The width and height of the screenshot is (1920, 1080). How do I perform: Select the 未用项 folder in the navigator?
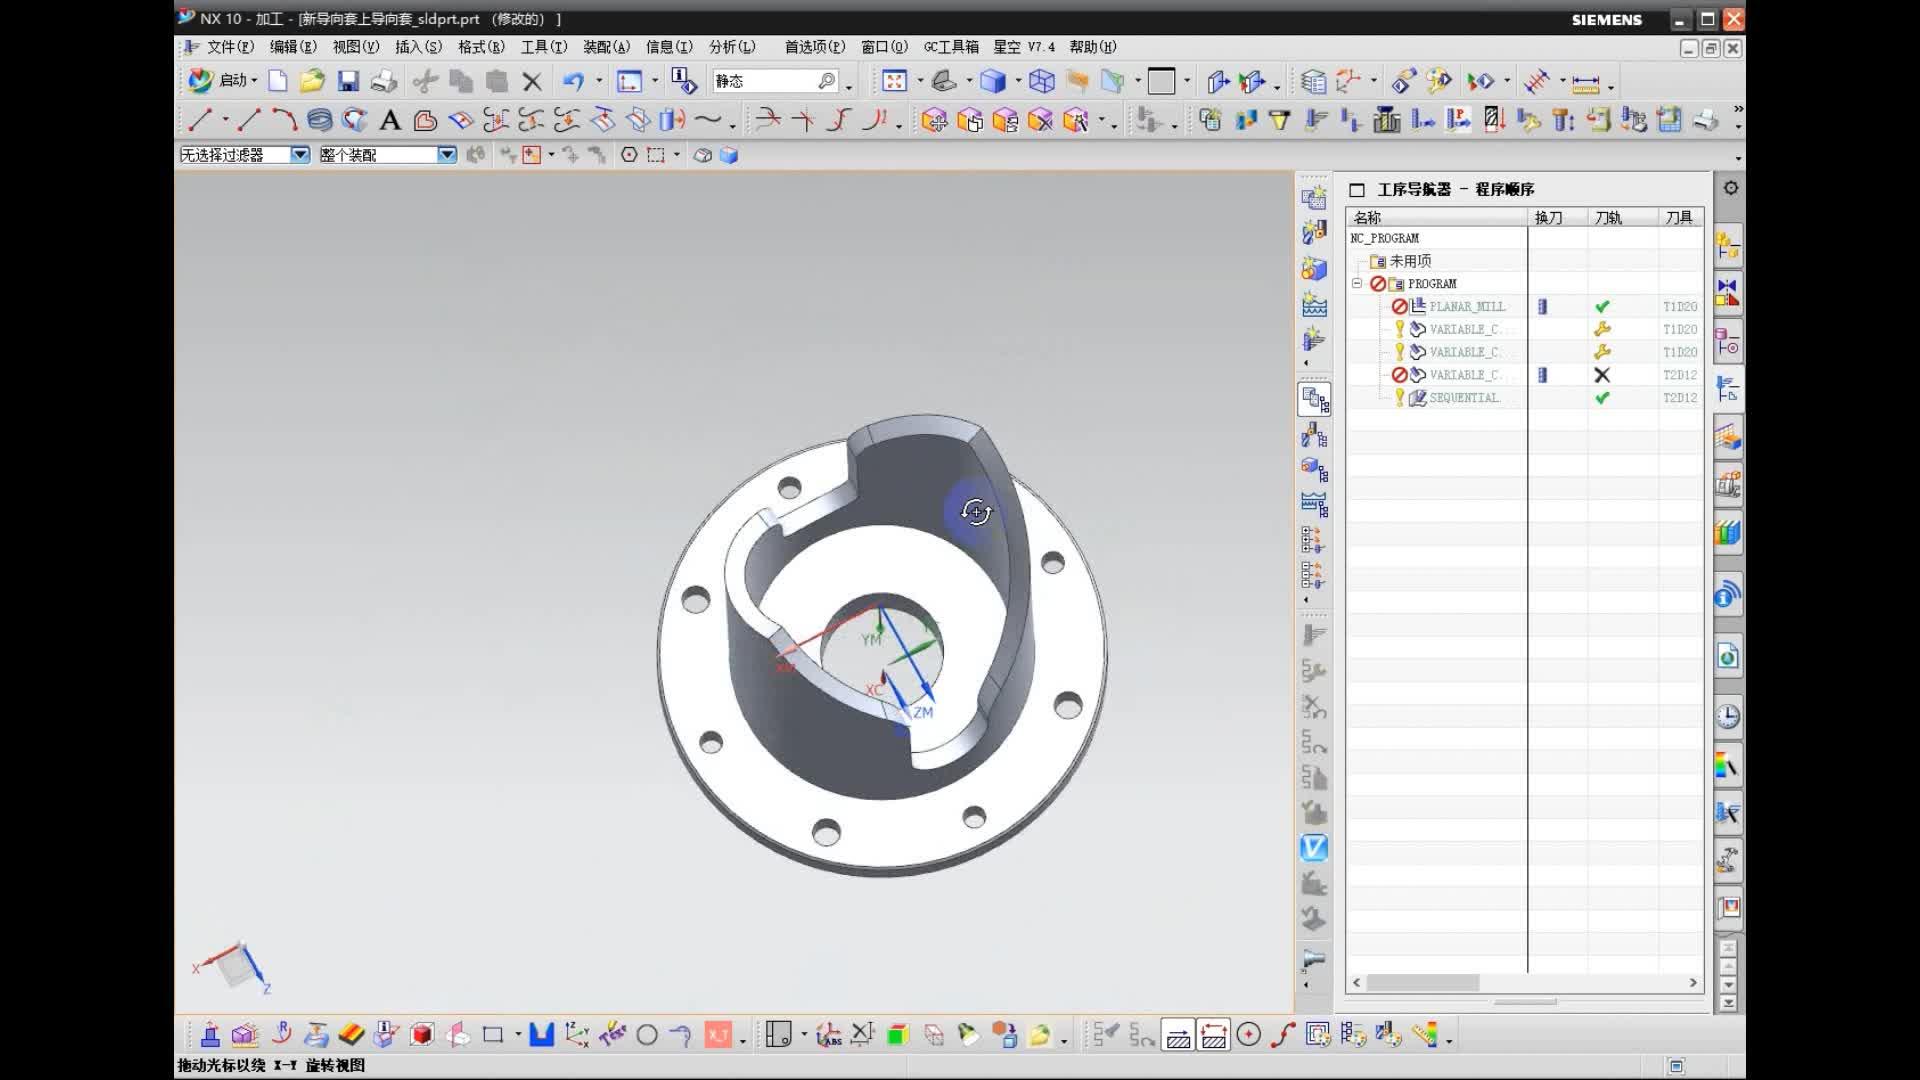tap(1410, 261)
